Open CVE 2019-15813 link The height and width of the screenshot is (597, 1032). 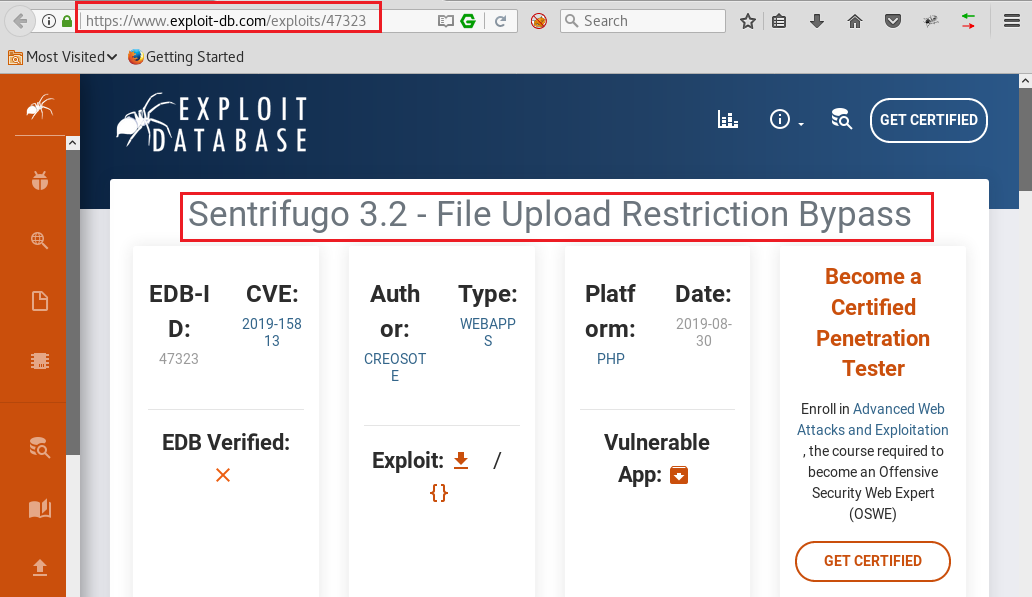click(x=272, y=332)
